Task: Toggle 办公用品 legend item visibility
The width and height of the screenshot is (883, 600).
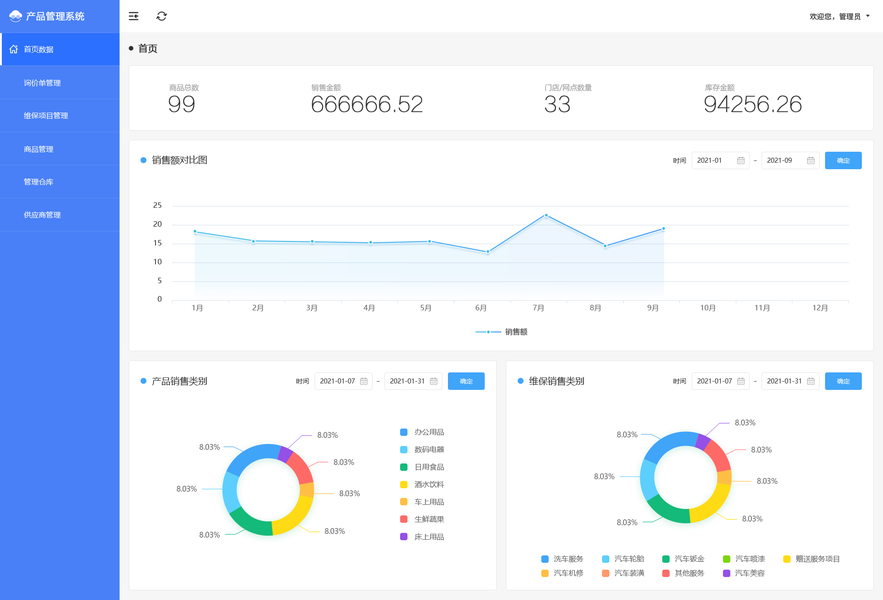Action: pos(422,432)
